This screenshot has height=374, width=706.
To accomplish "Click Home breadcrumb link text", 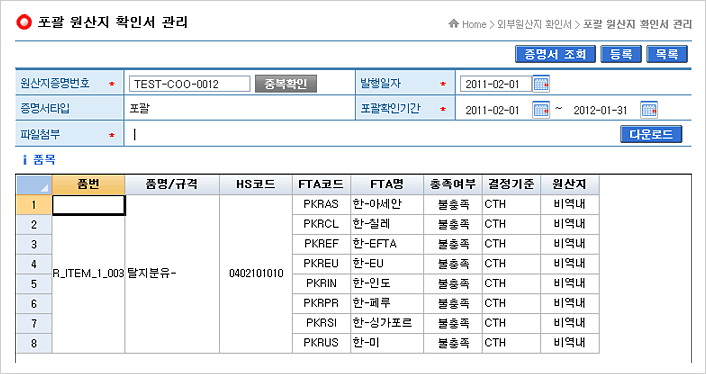I will point(474,24).
